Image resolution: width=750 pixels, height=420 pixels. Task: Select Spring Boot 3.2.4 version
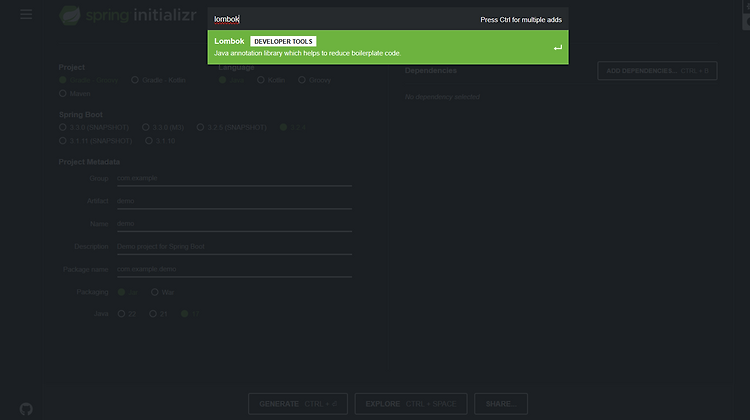pos(293,127)
